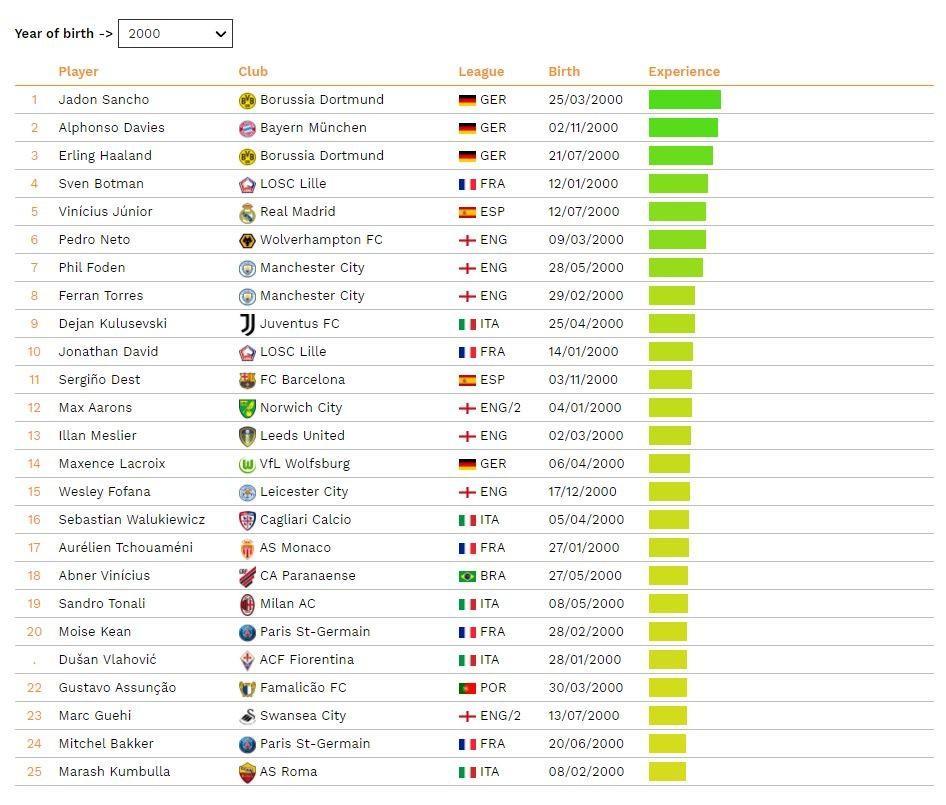This screenshot has height=805, width=946.
Task: Click PSG crest beside Mitchel Bakker
Action: pyautogui.click(x=247, y=745)
